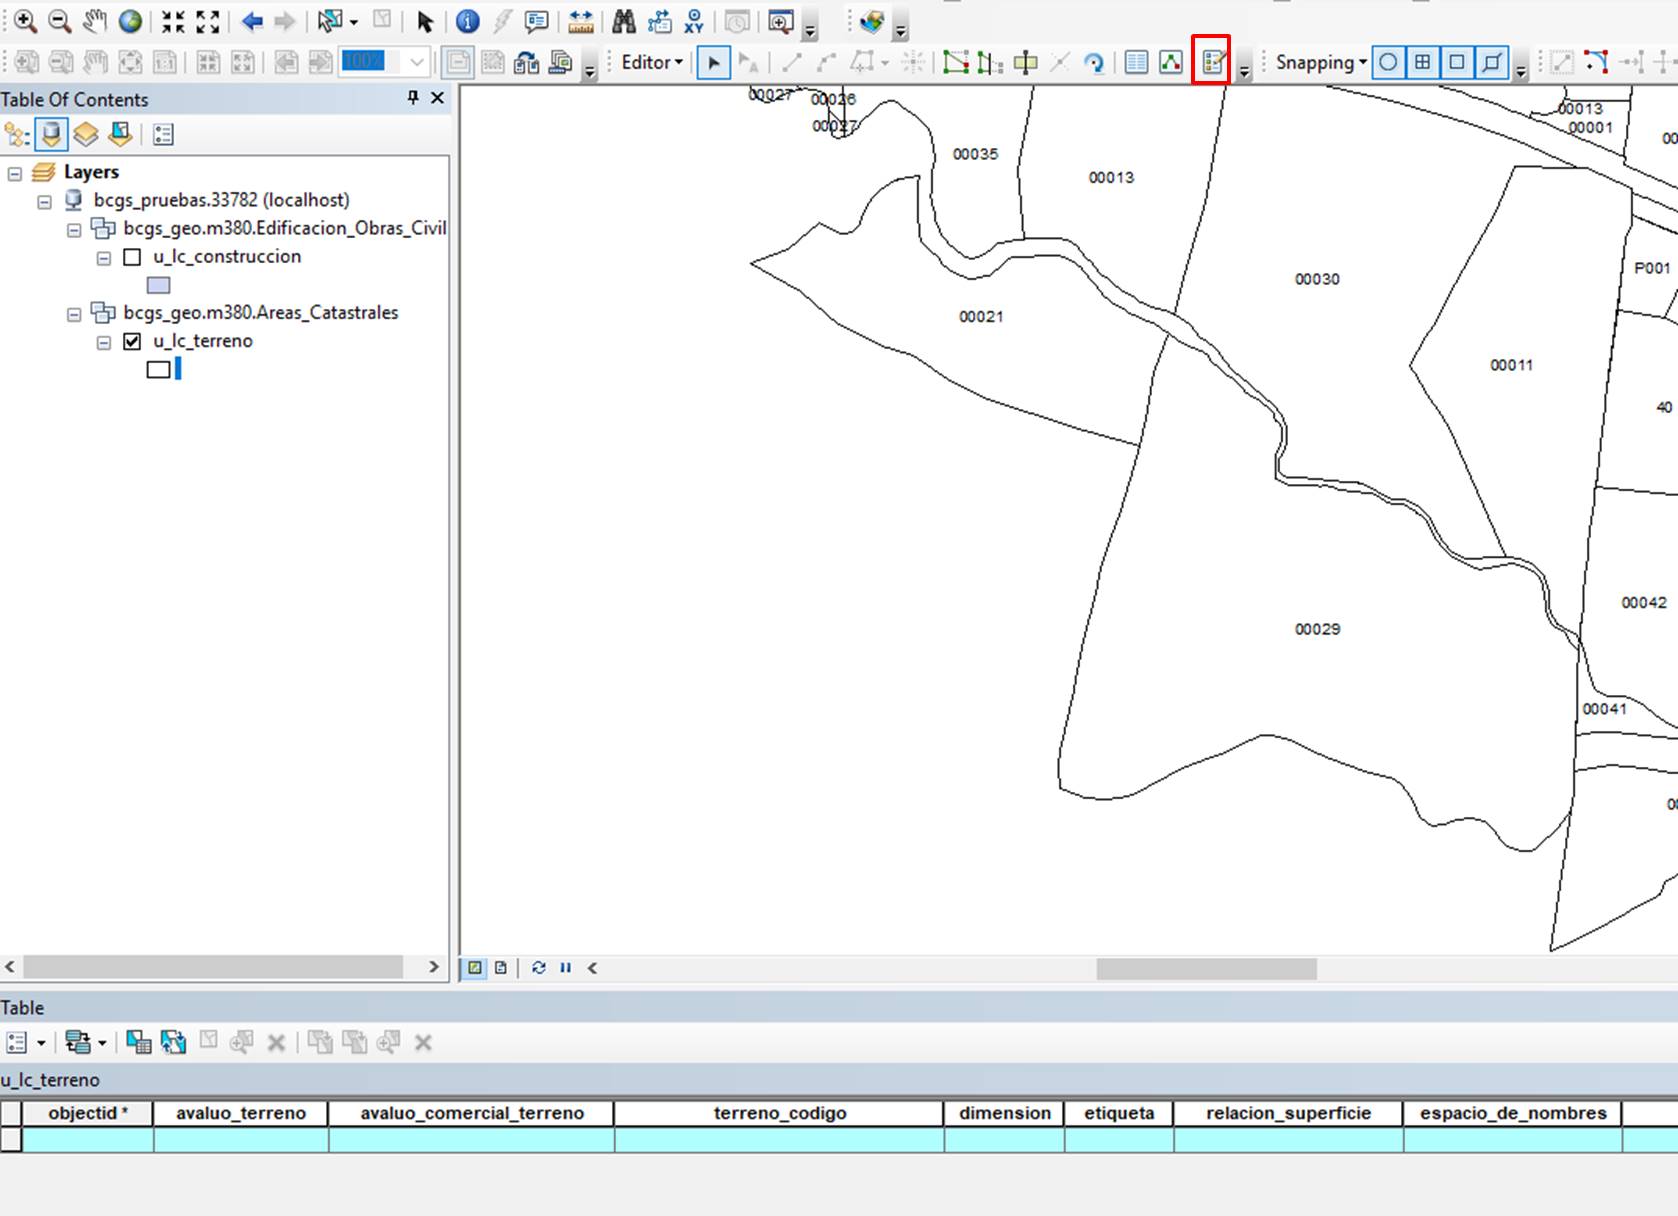Click the map horizontal scrollbar thumb
The height and width of the screenshot is (1216, 1678).
coord(1206,968)
